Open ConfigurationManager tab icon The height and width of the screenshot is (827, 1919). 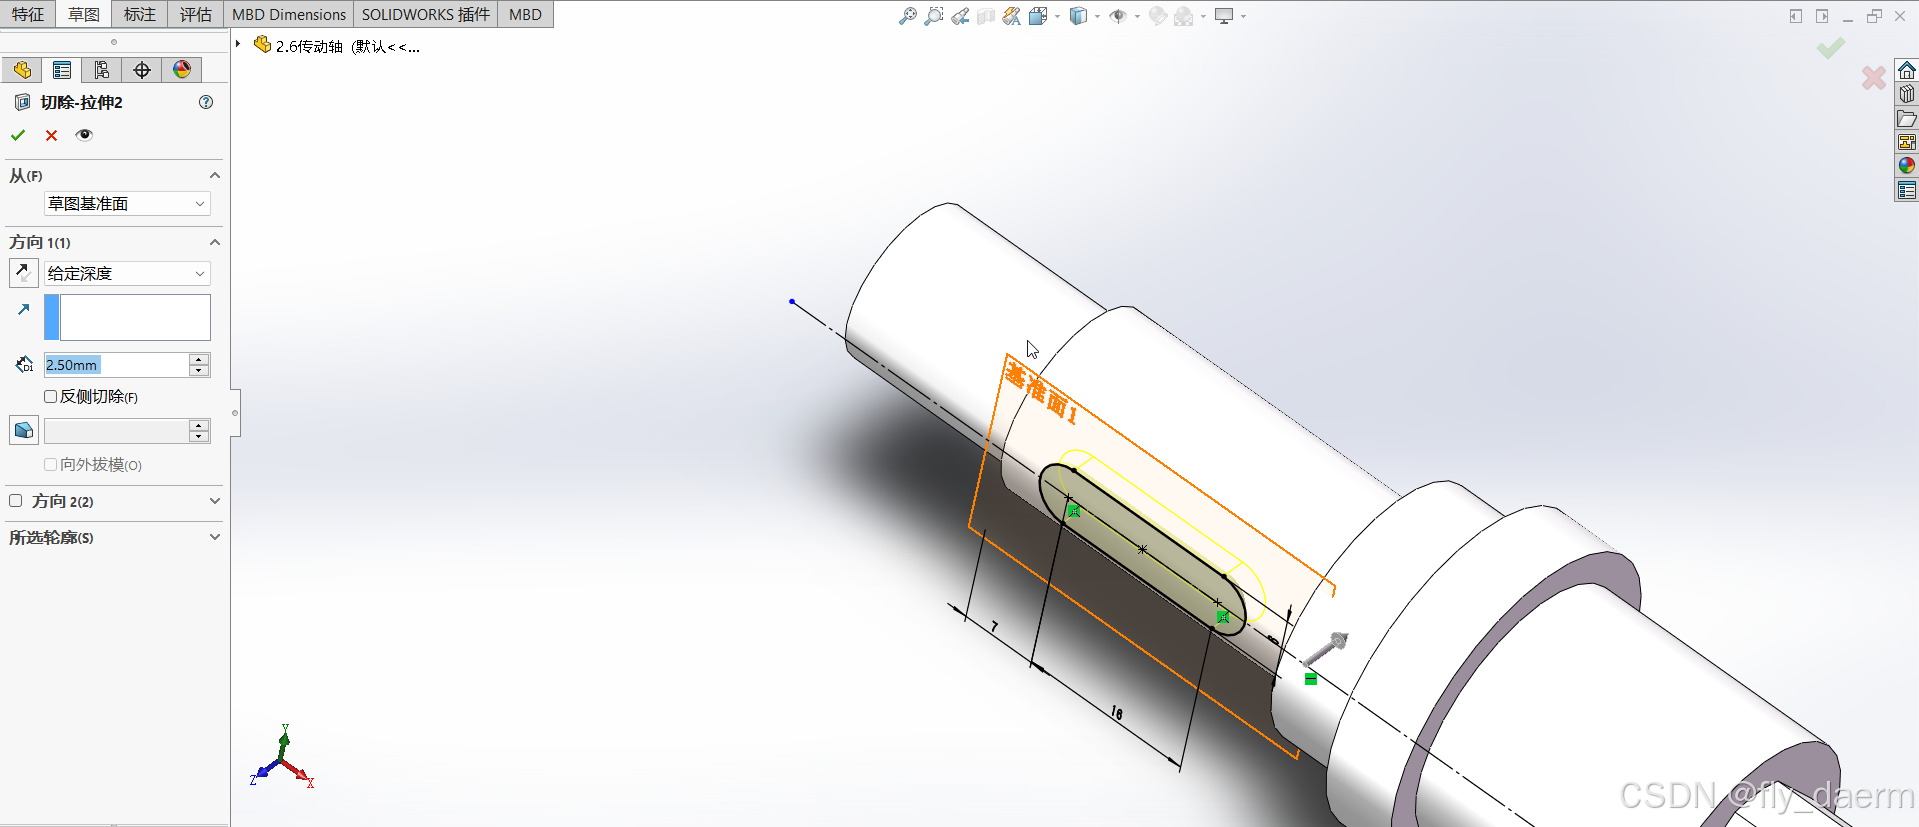click(102, 70)
